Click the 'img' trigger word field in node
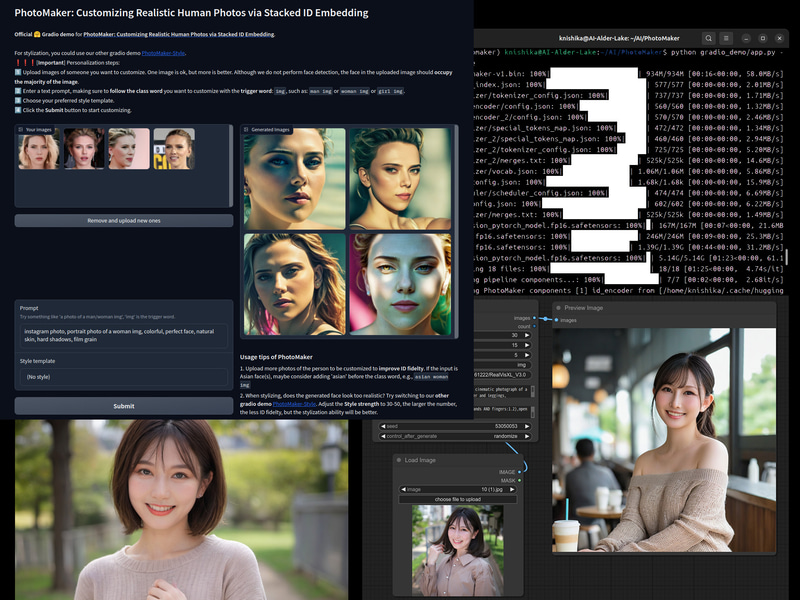Image resolution: width=800 pixels, height=600 pixels. [502, 365]
